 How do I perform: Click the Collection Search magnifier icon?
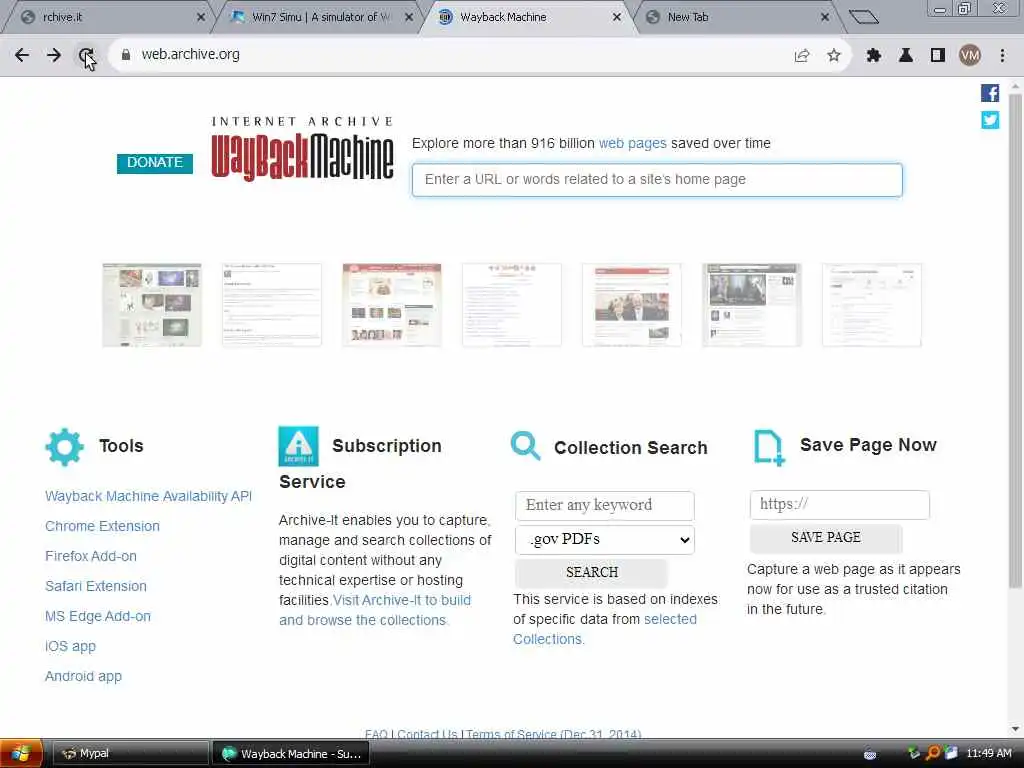(x=526, y=446)
